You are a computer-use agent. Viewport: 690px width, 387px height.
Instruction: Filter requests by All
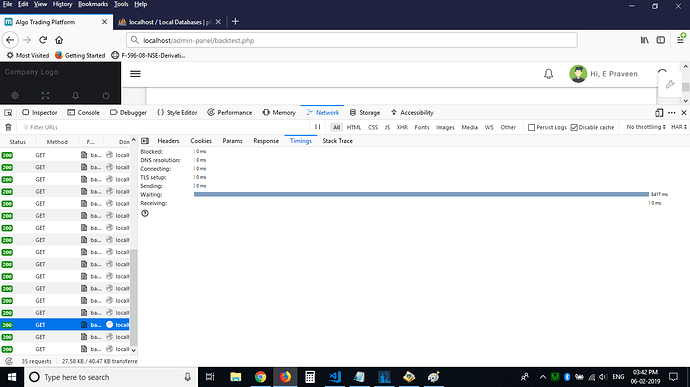337,127
